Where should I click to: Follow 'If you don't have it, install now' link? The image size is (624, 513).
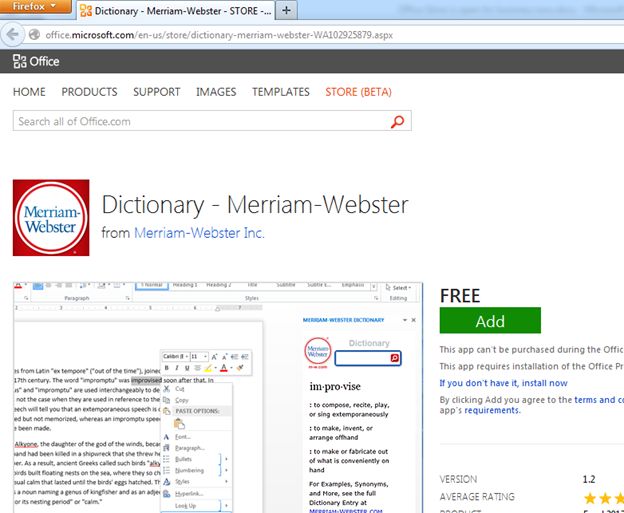503,383
